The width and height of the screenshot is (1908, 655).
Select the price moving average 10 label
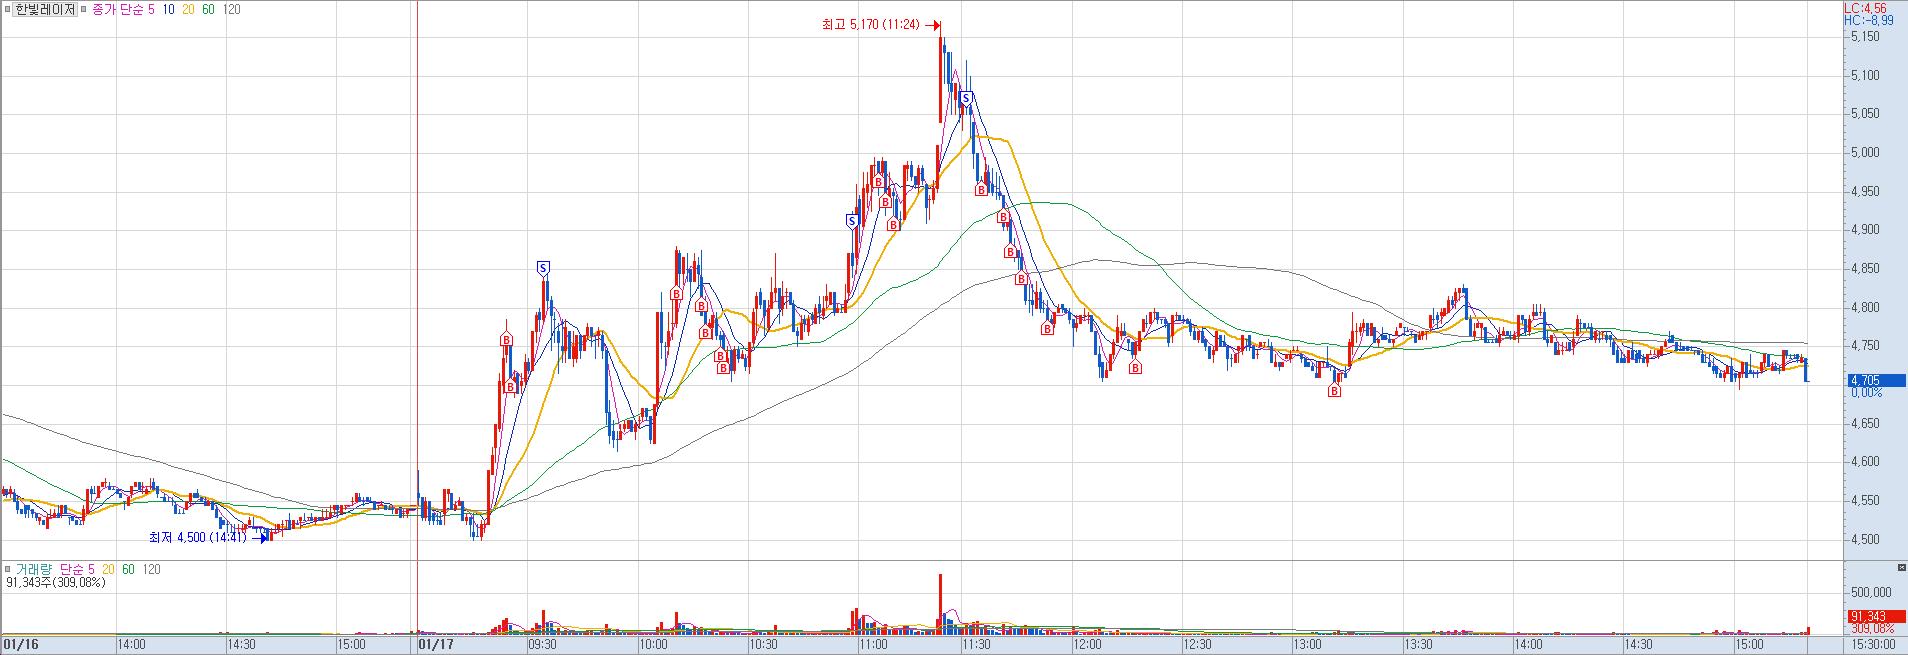click(x=169, y=9)
